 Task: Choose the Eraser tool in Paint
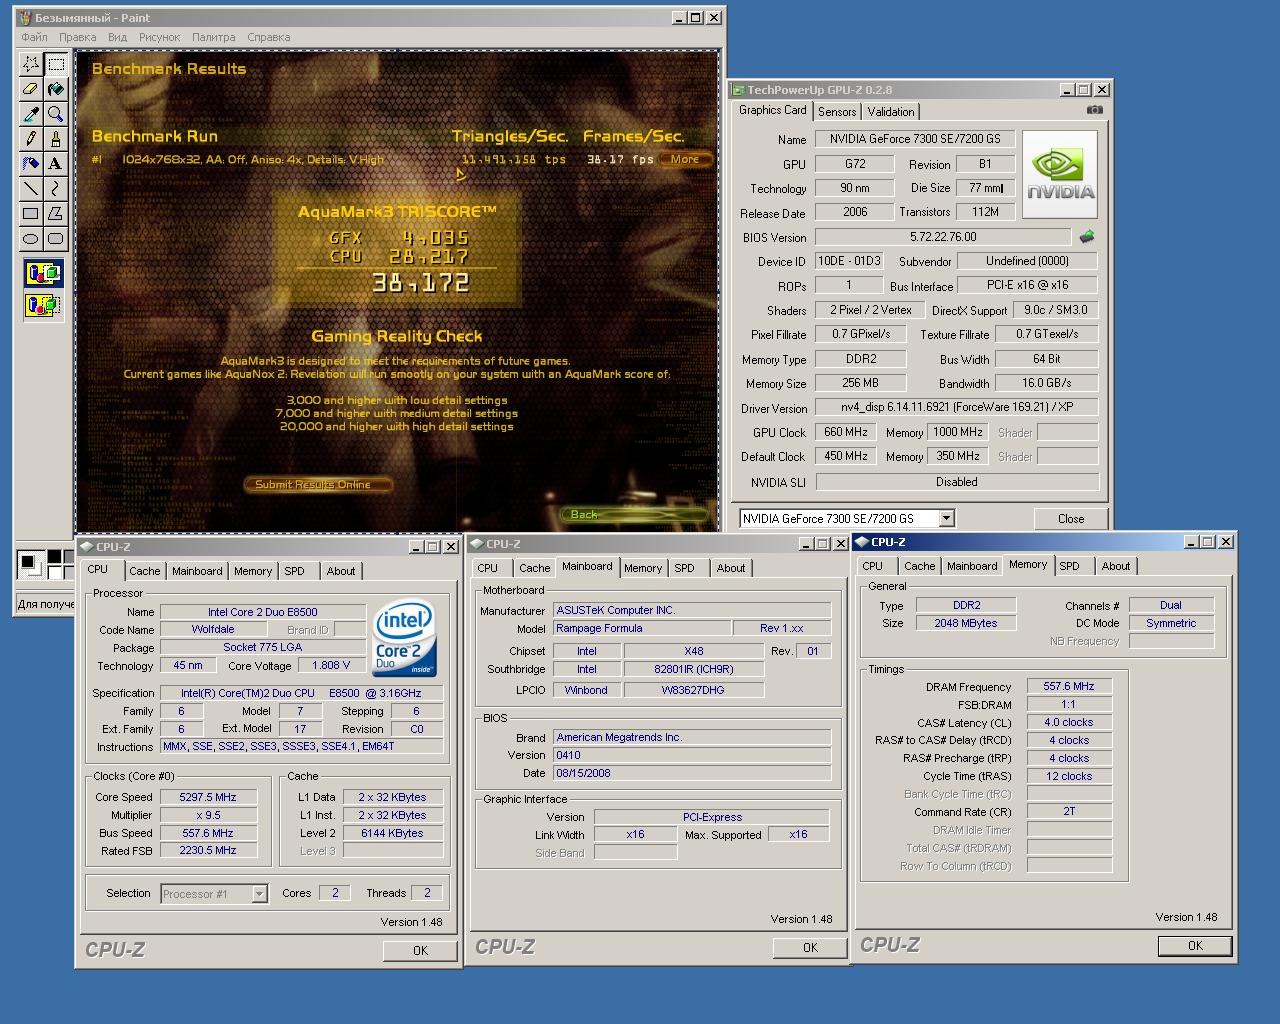(31, 89)
